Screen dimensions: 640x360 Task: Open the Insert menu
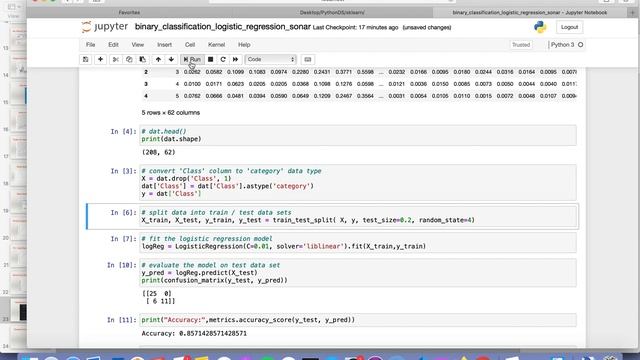pos(164,44)
